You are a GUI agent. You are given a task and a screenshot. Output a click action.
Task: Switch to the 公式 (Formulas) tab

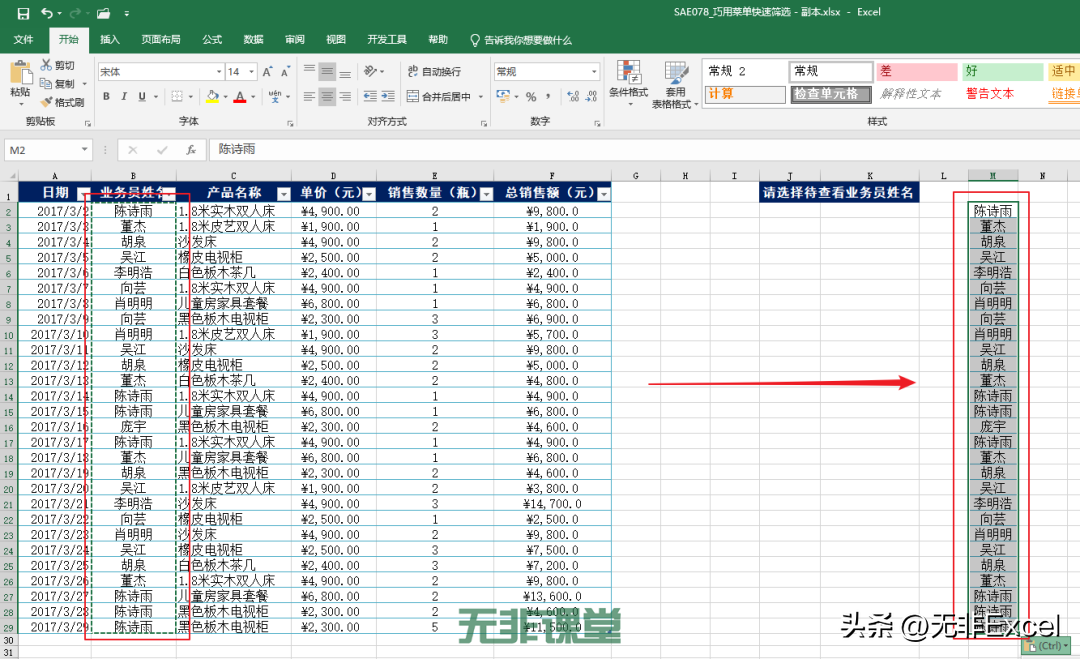coord(212,40)
